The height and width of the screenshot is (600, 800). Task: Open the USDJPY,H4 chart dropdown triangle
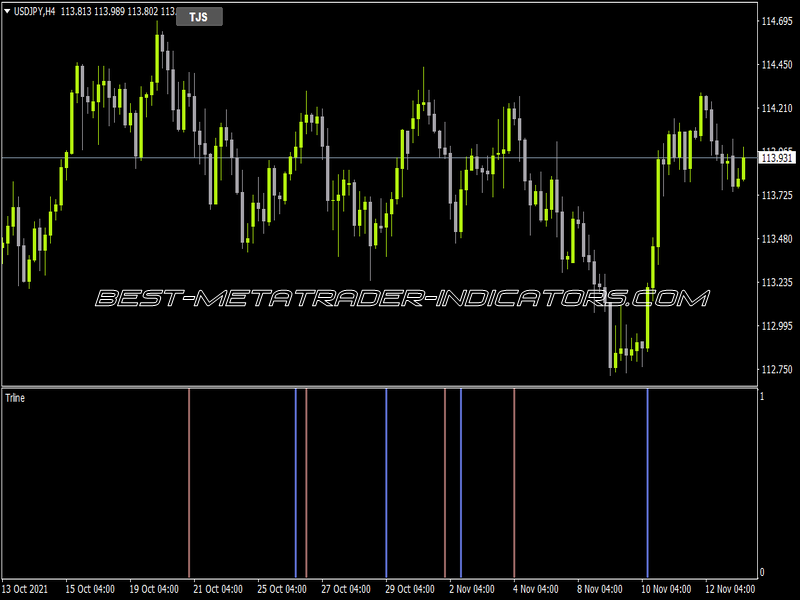[7, 11]
